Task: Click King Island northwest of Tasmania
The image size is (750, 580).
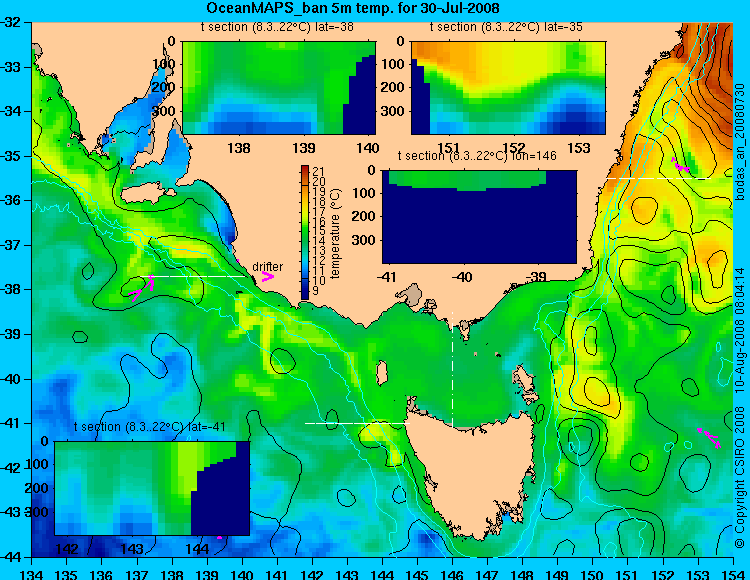Action: tap(382, 373)
